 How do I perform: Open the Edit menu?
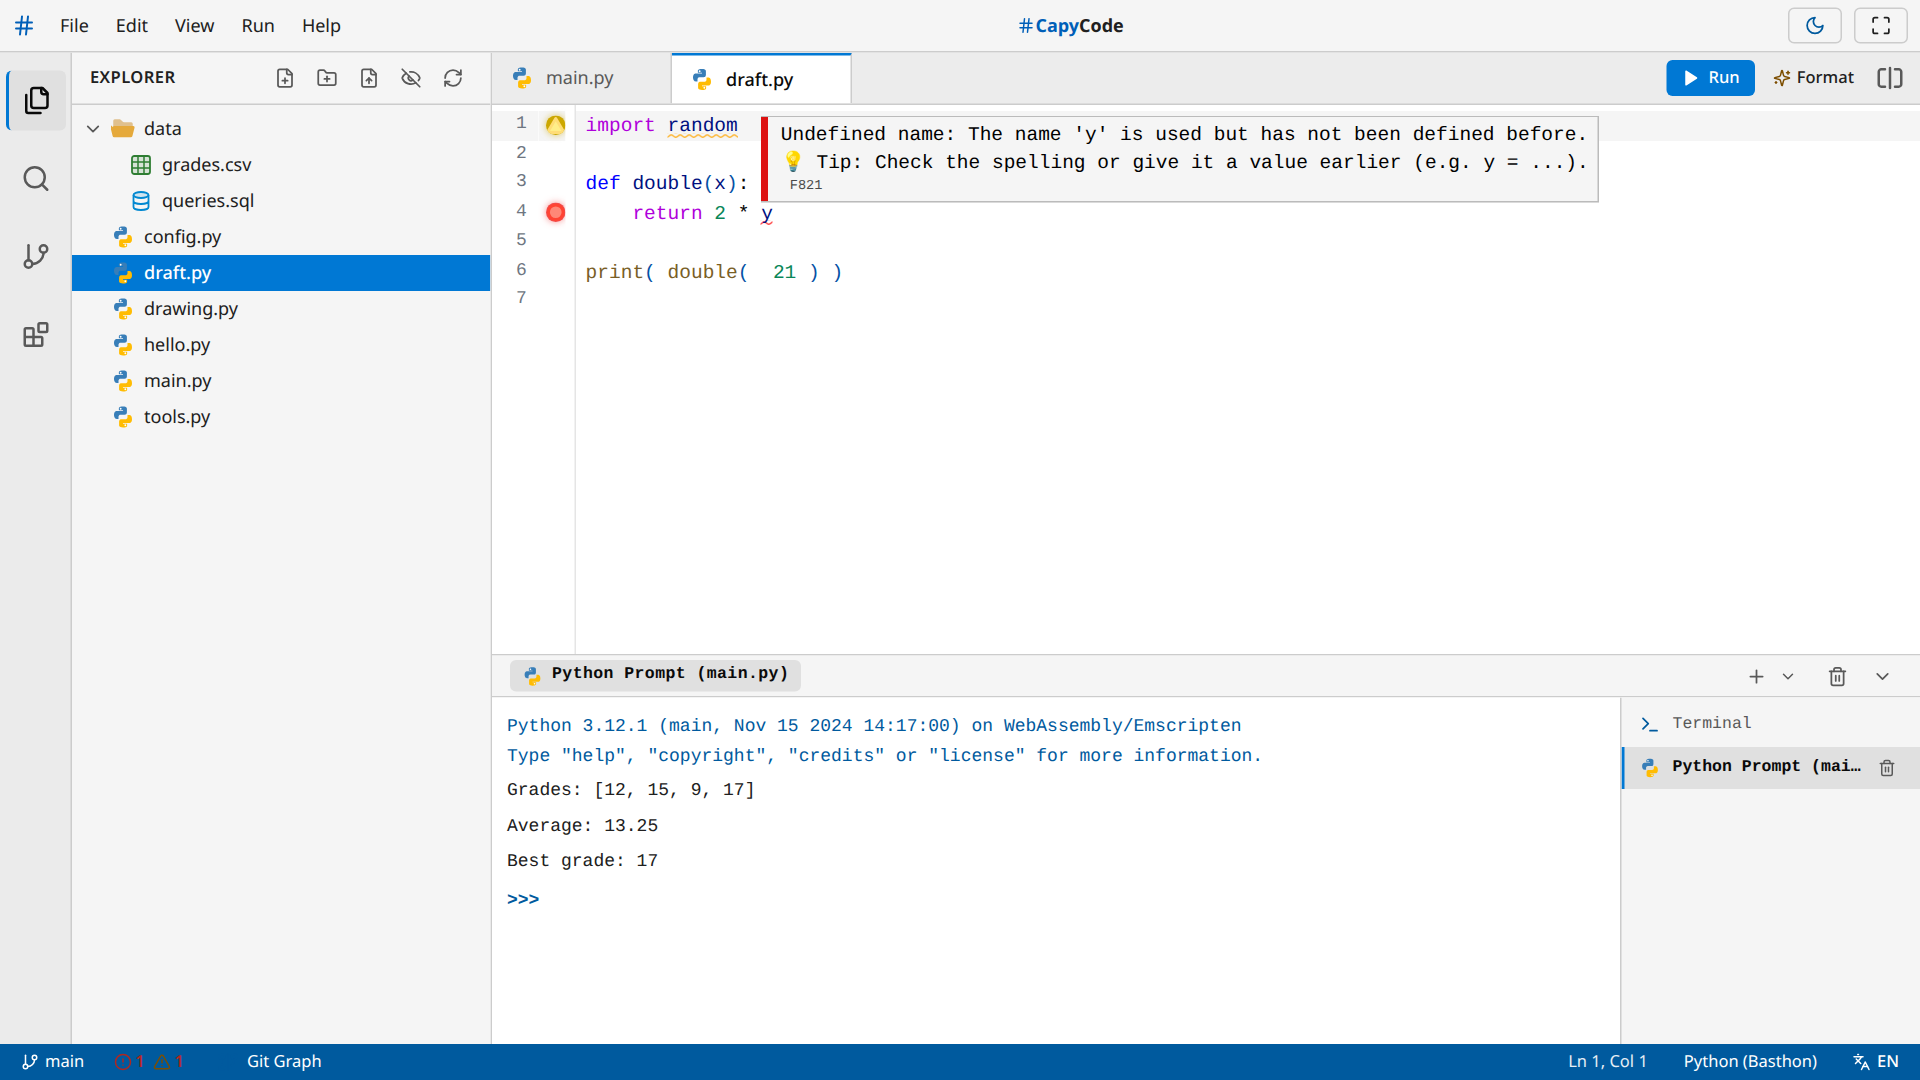pyautogui.click(x=131, y=26)
